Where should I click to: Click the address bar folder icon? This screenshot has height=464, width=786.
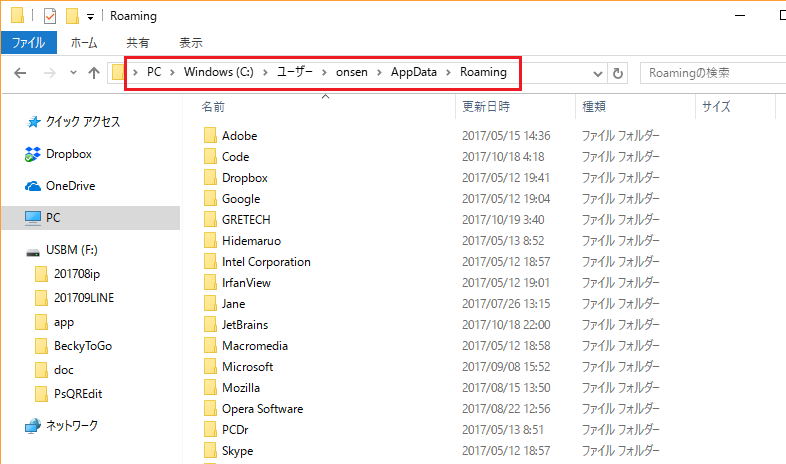point(117,73)
